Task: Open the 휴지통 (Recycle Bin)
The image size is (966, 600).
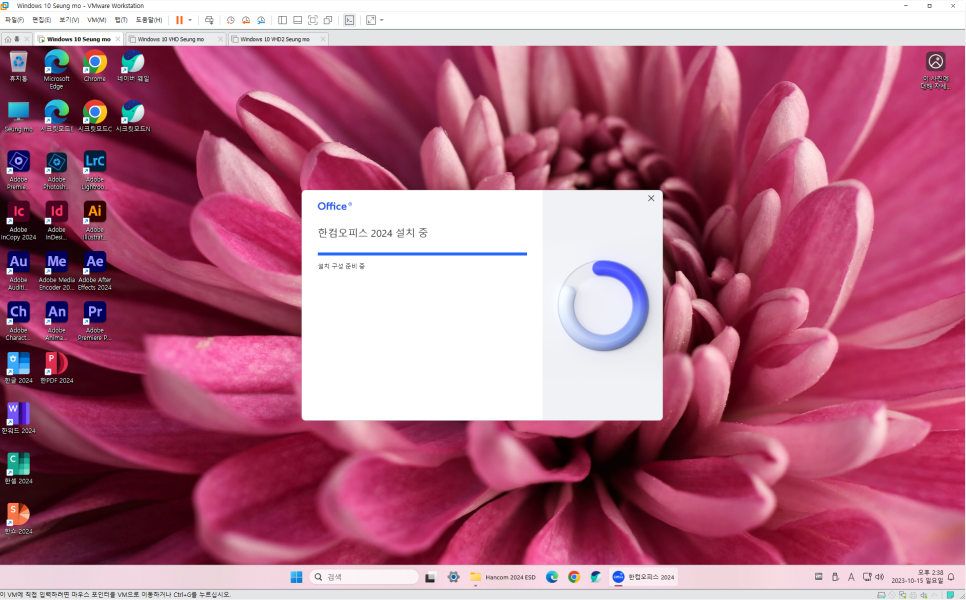Action: (x=18, y=62)
